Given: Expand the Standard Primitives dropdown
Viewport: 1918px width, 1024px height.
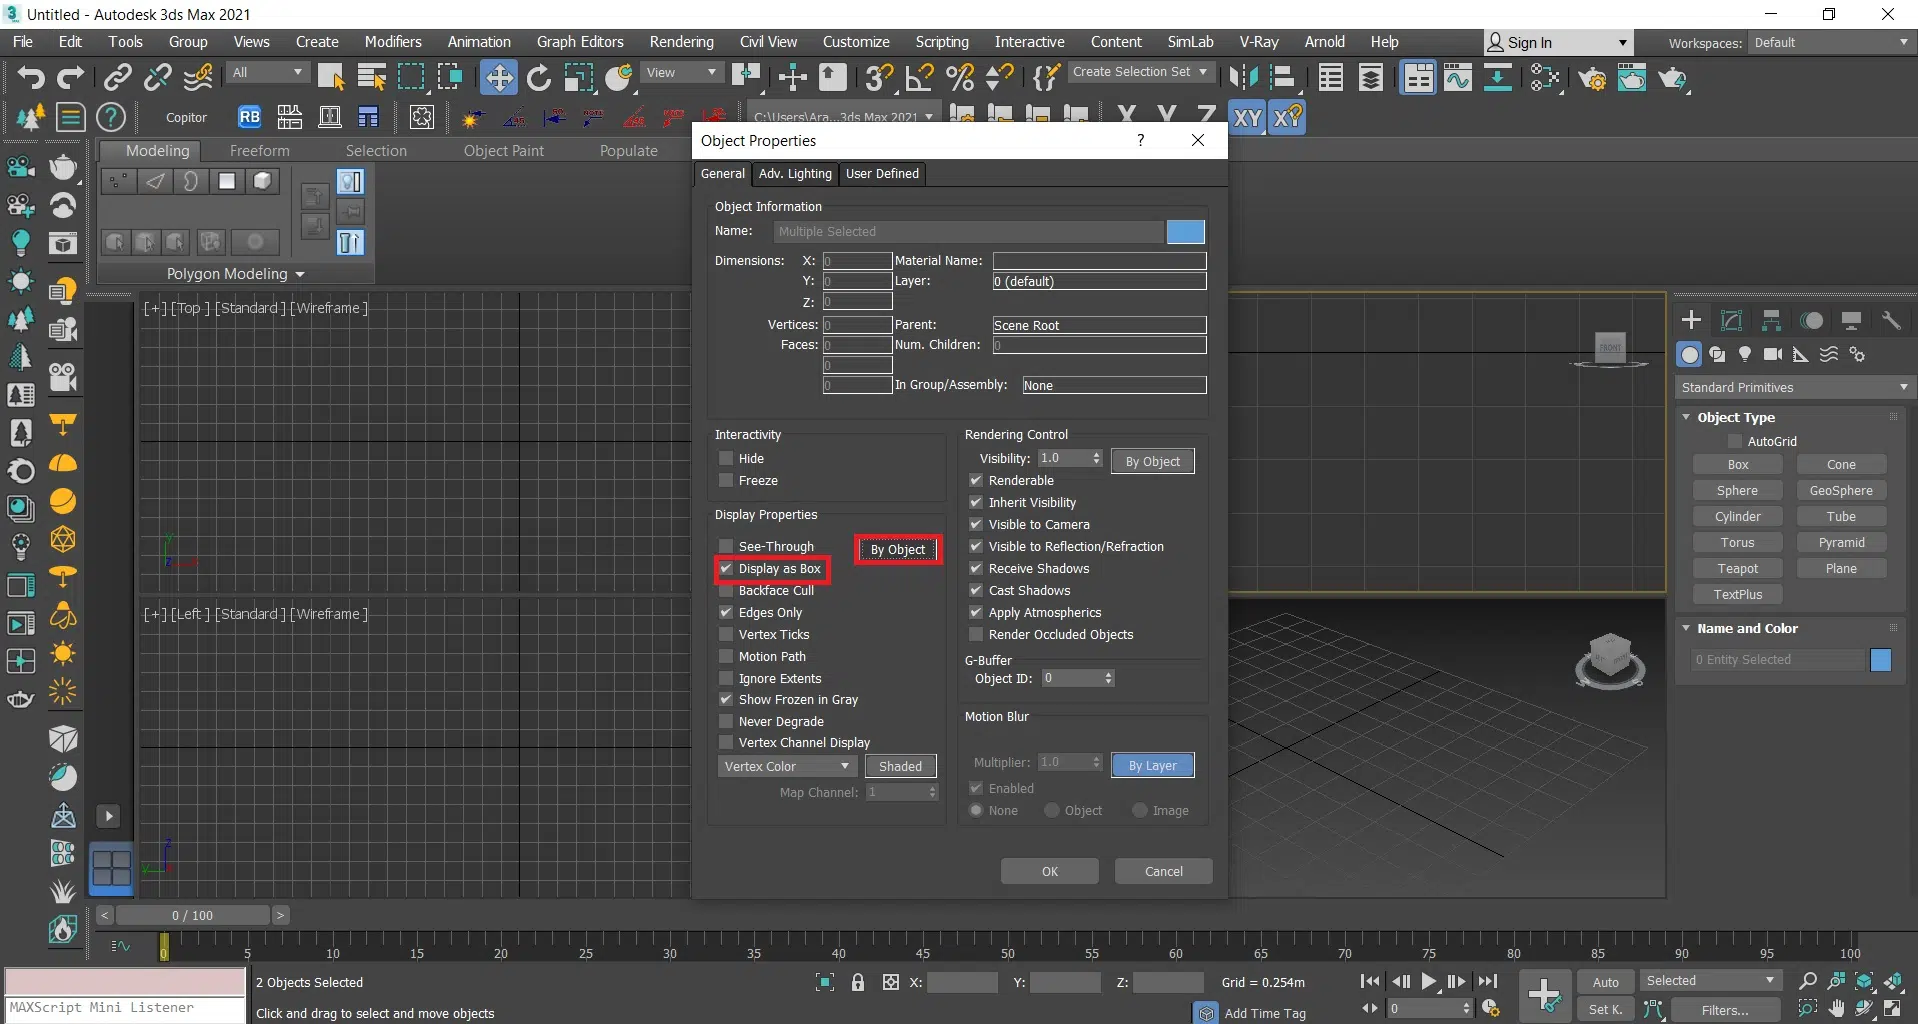Looking at the screenshot, I should (x=1793, y=388).
